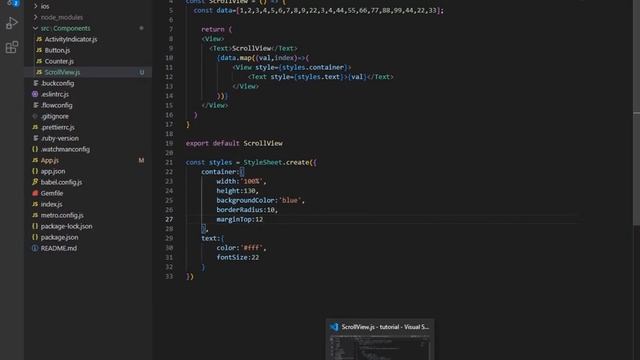Open package.json file
The image size is (640, 360).
pos(59,237)
